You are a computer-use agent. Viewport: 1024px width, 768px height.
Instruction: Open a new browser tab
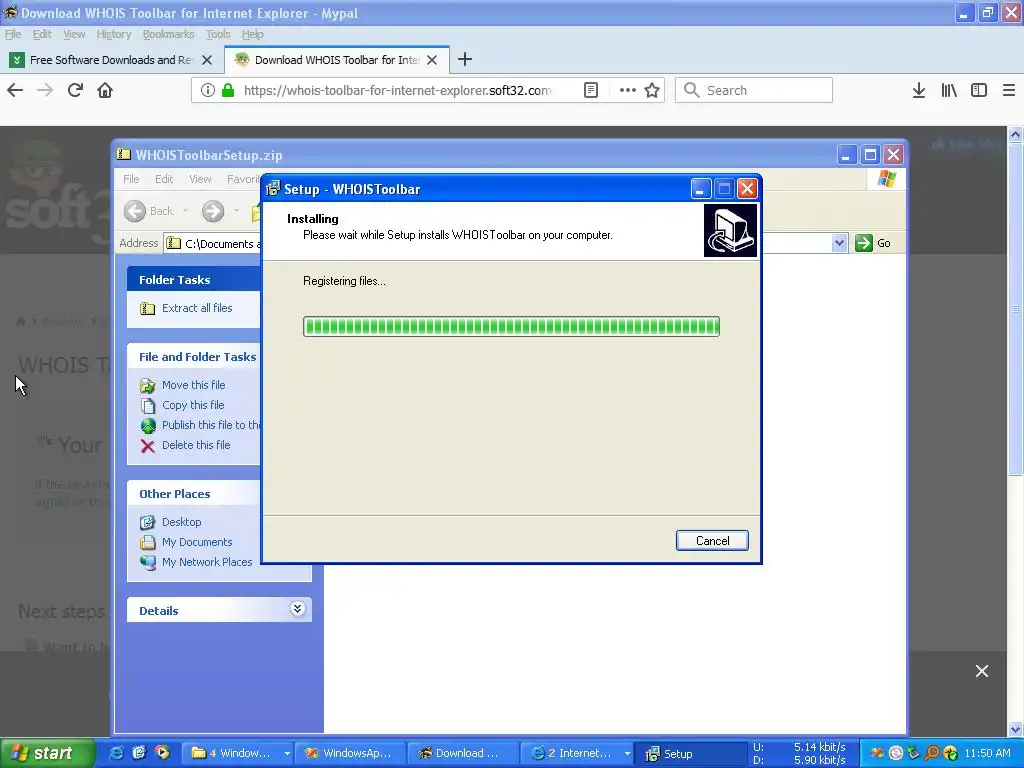click(465, 59)
